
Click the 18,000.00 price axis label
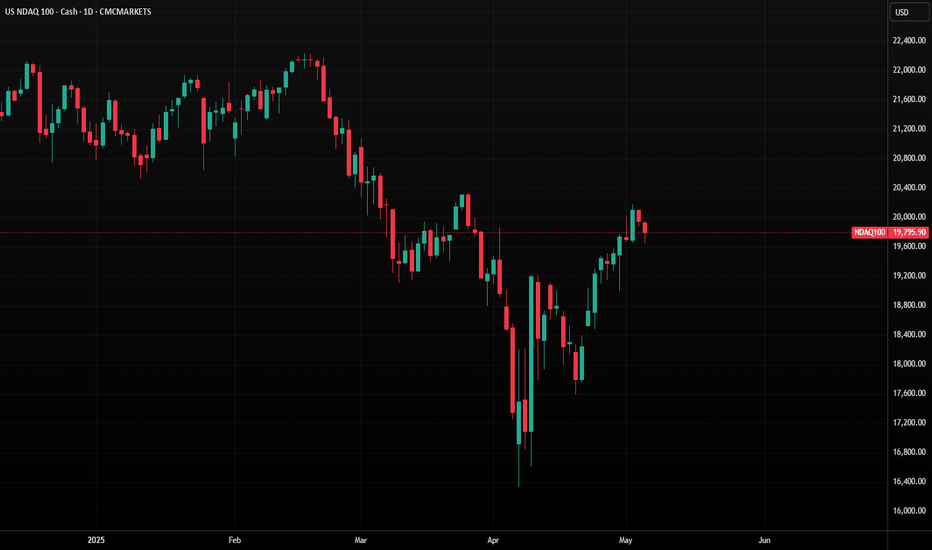click(909, 364)
